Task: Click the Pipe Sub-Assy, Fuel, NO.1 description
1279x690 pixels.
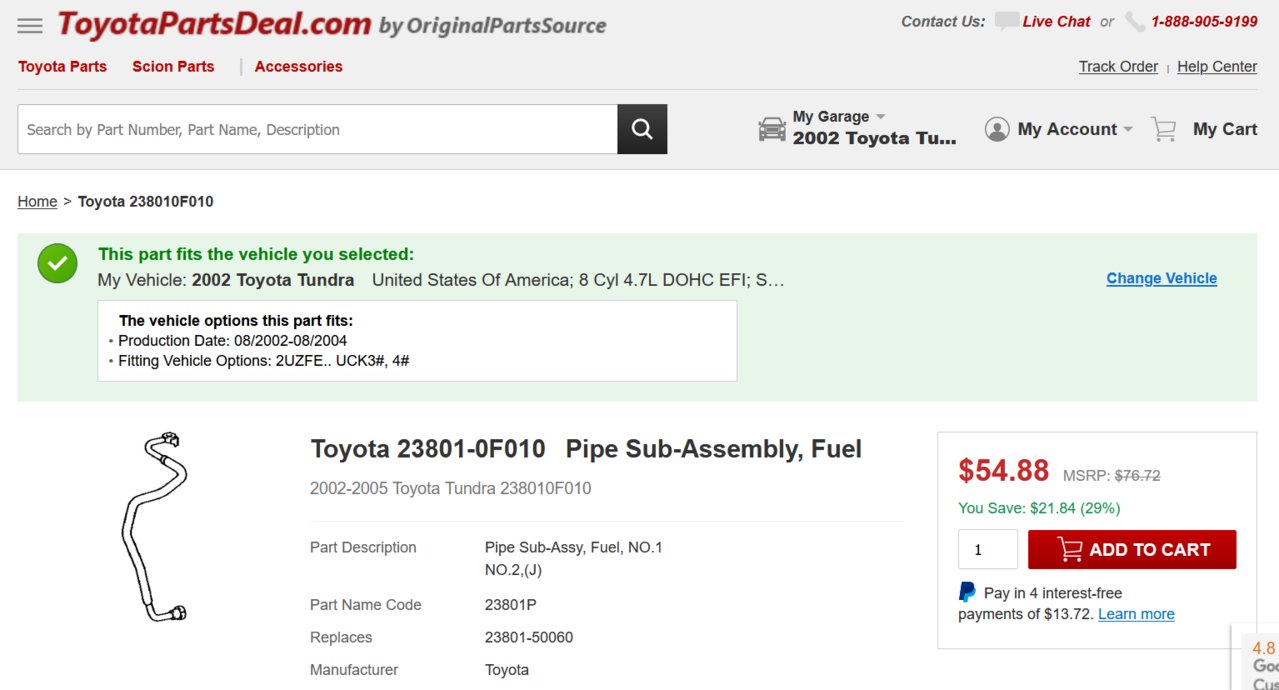Action: (x=574, y=547)
